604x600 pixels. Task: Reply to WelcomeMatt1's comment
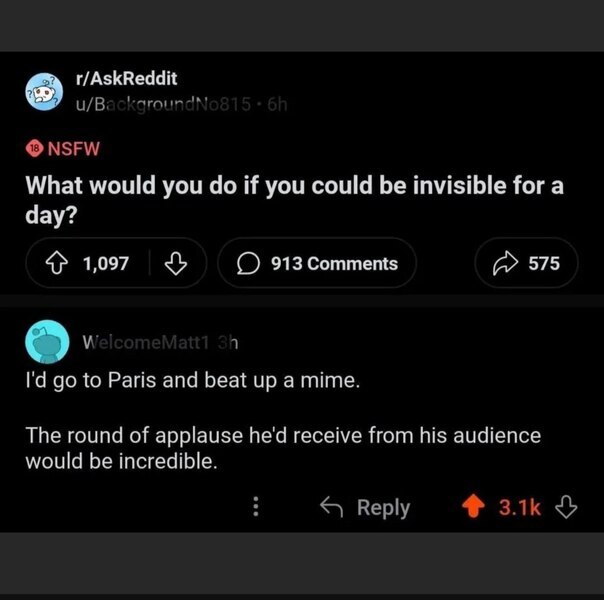click(x=365, y=507)
